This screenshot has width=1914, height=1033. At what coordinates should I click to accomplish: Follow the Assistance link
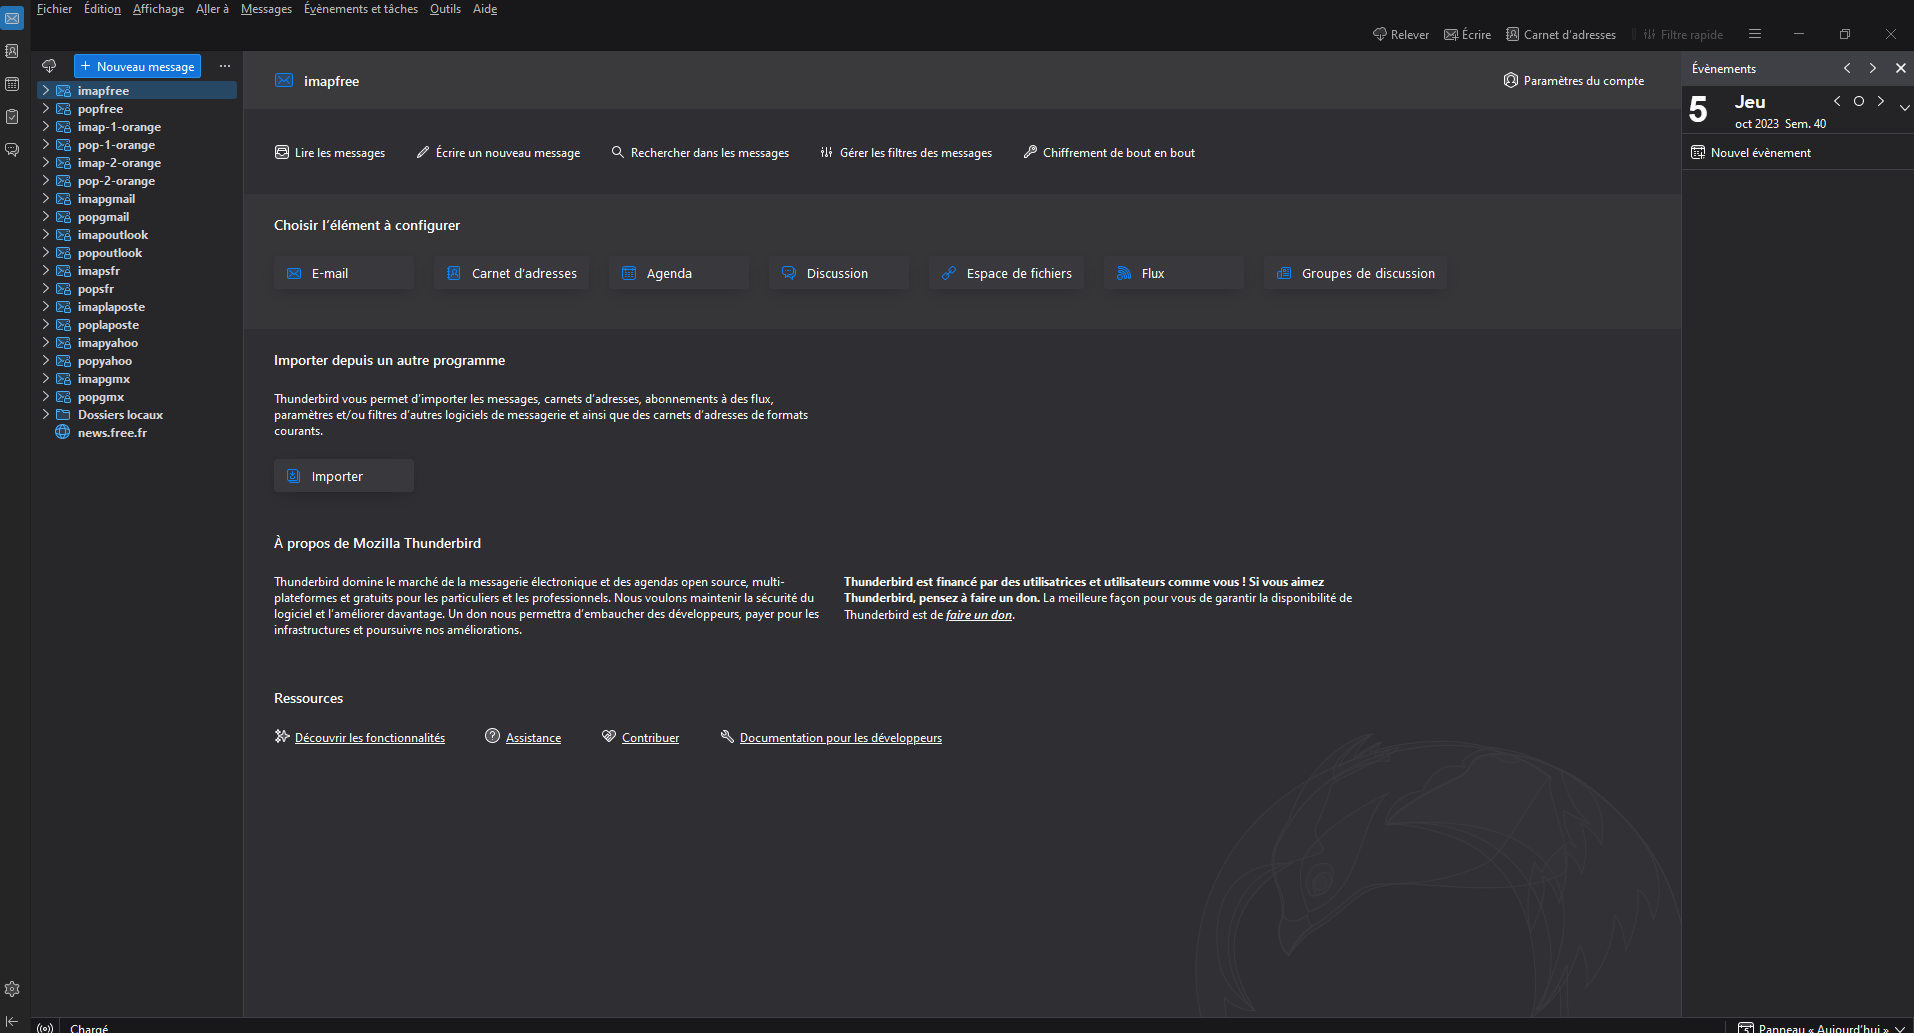click(533, 738)
